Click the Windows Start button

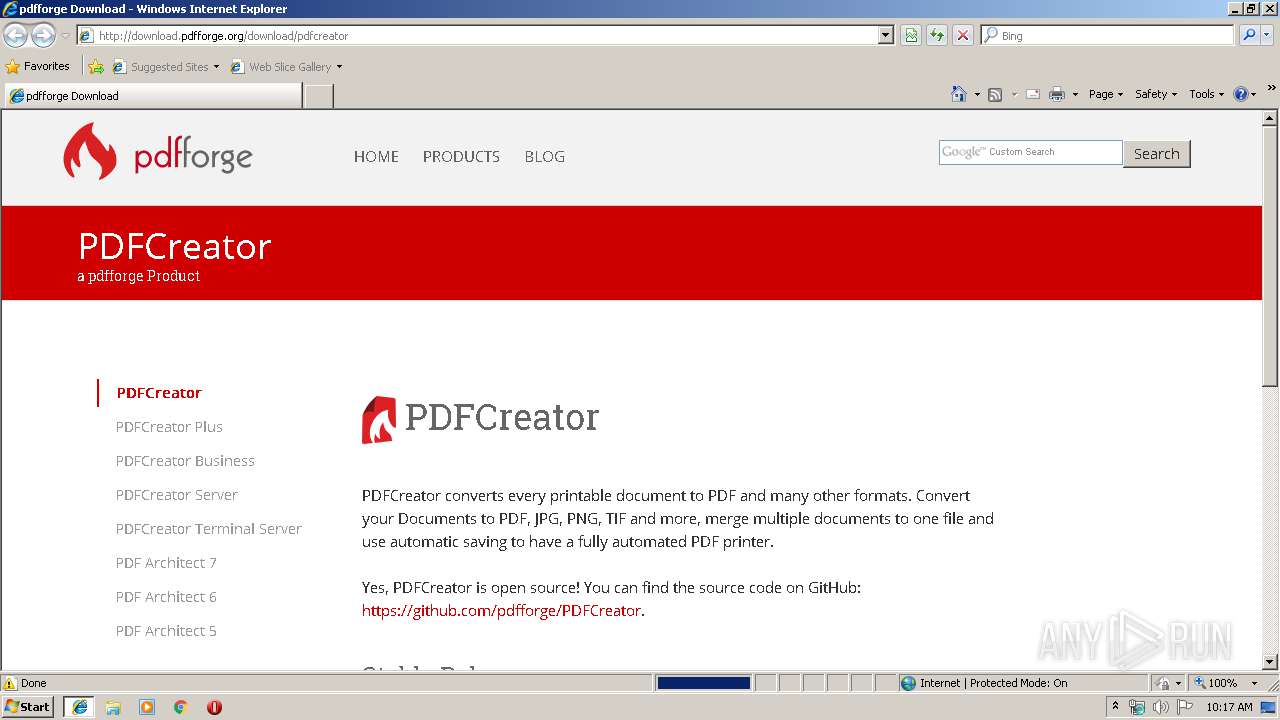pos(28,707)
